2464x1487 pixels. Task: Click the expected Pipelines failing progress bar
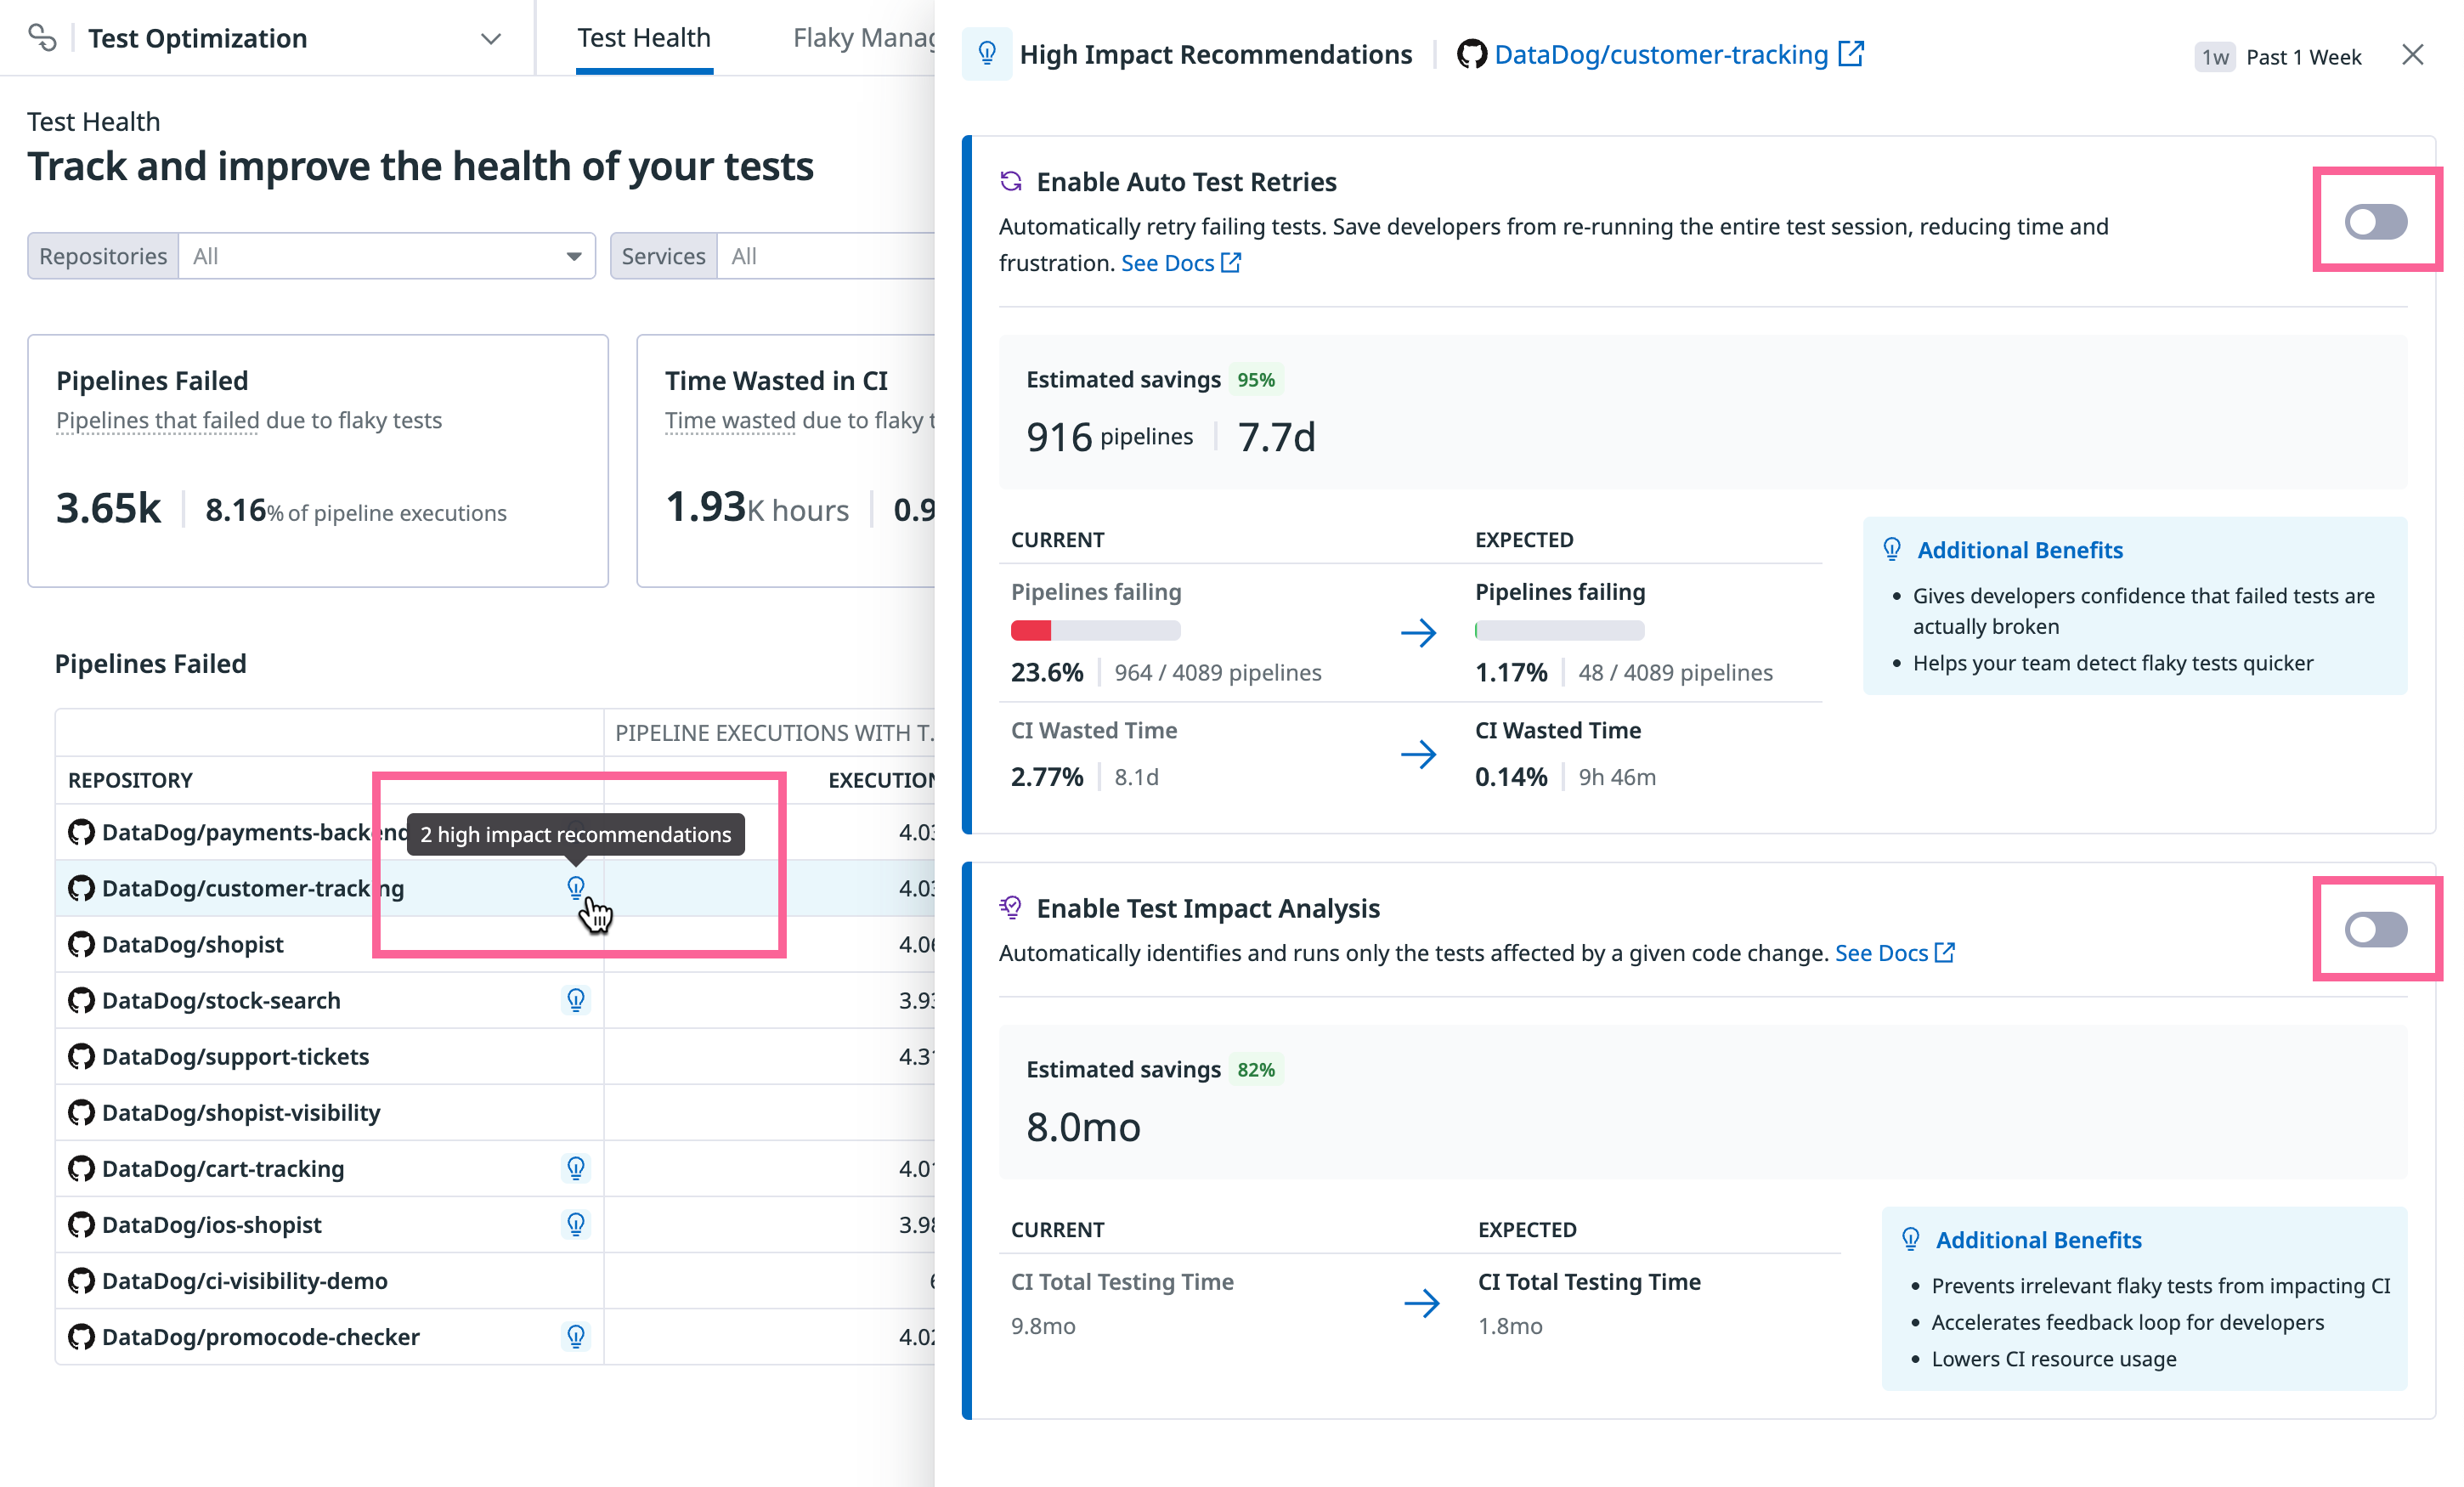pyautogui.click(x=1559, y=630)
